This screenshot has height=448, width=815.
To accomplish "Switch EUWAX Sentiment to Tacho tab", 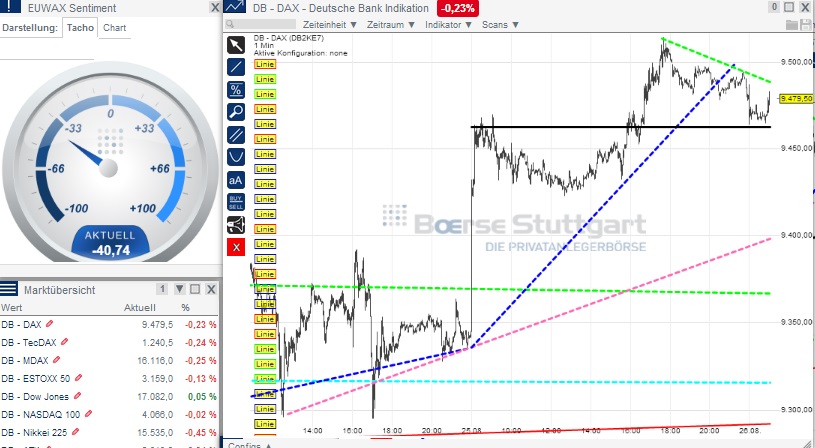I will (80, 28).
